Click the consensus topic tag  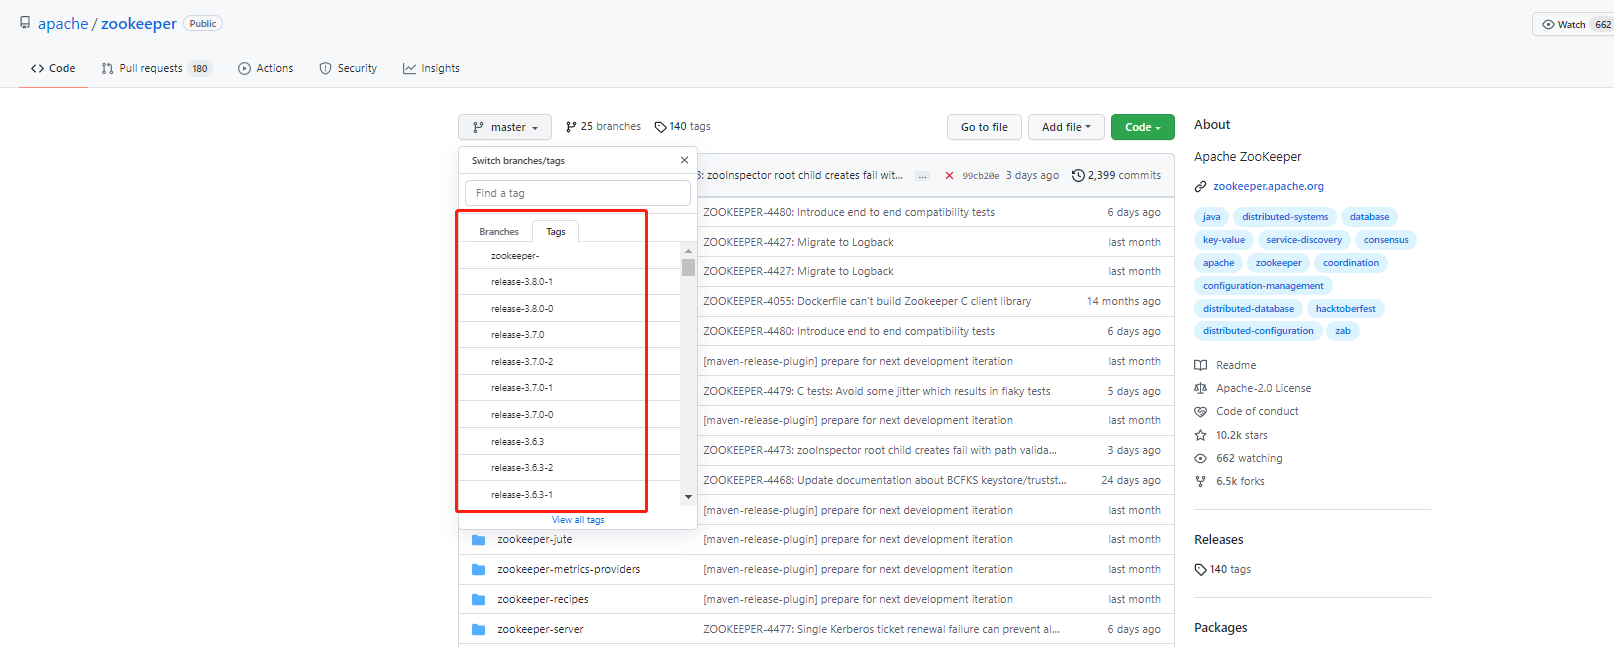pyautogui.click(x=1386, y=240)
